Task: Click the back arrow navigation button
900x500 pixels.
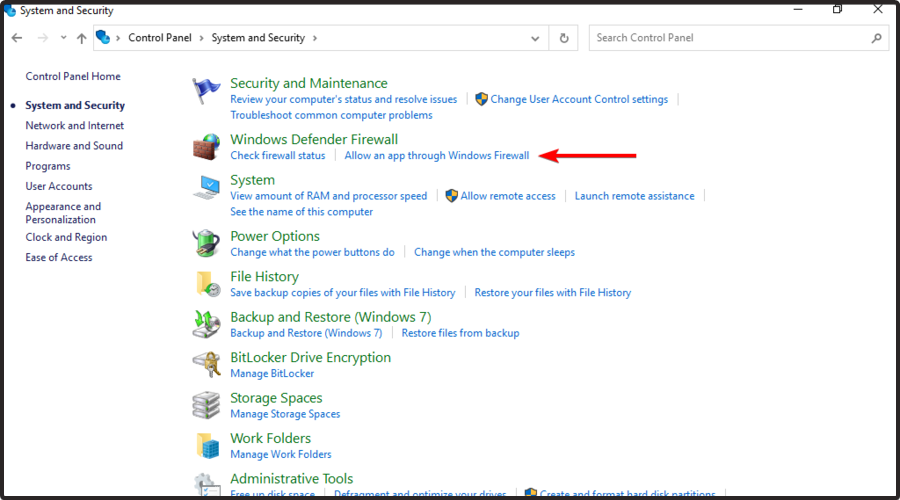Action: (x=17, y=38)
